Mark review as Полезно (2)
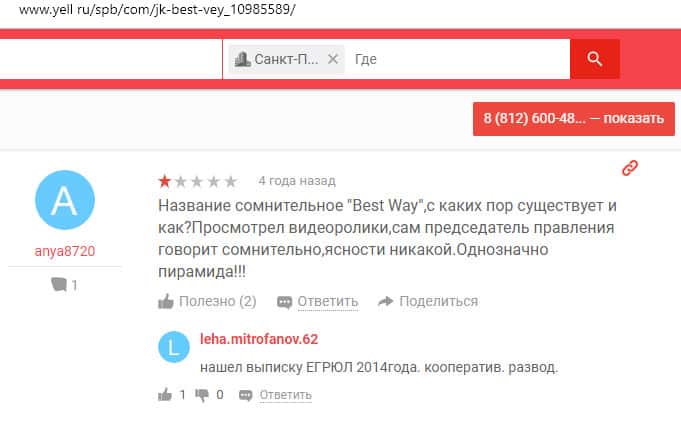 207,301
